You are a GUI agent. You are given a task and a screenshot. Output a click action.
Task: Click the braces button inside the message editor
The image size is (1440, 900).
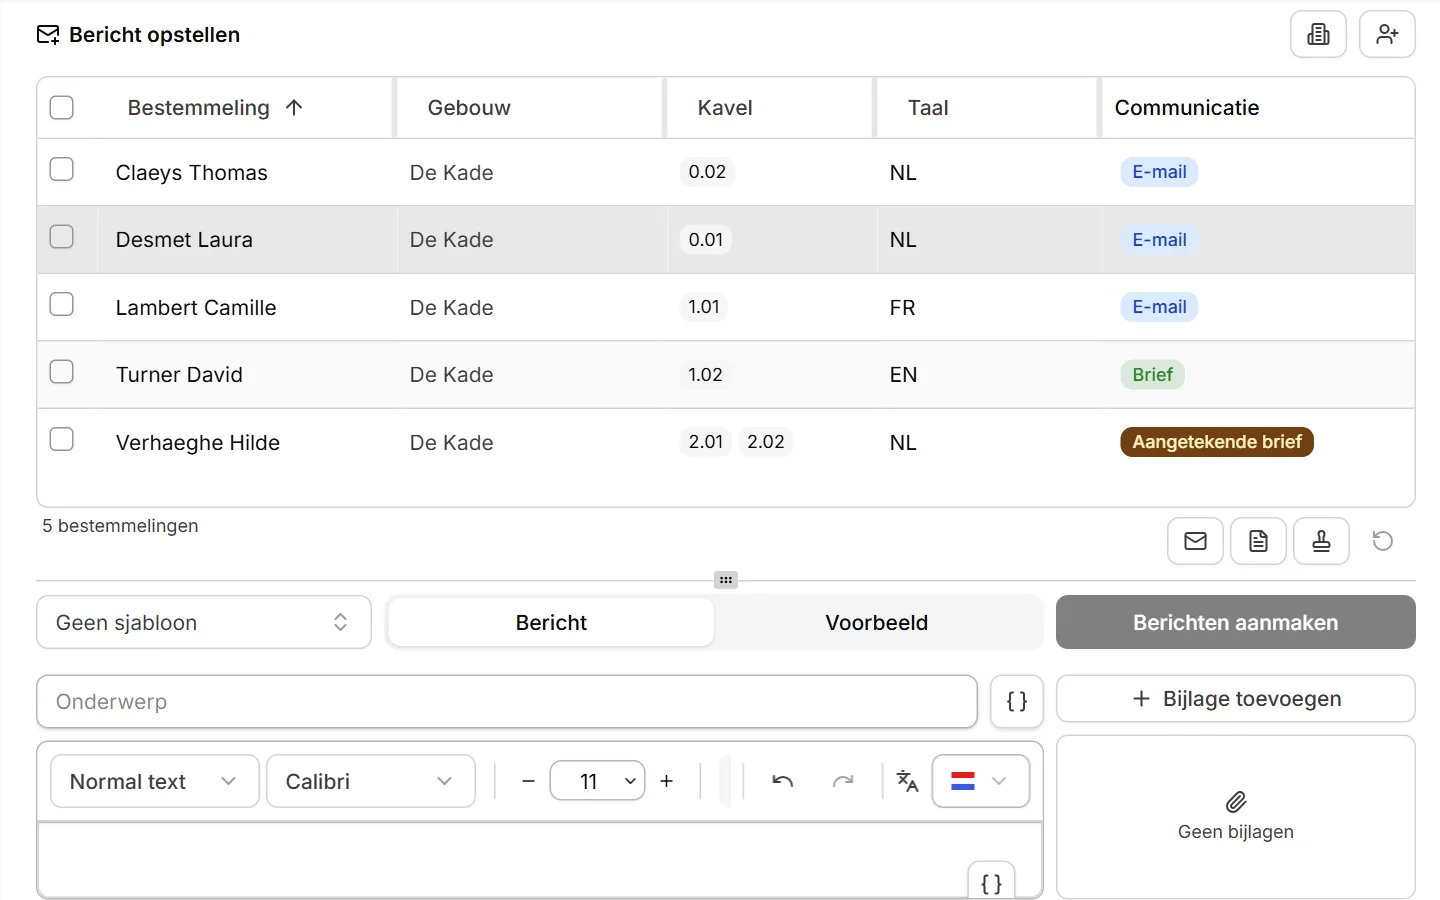point(991,882)
